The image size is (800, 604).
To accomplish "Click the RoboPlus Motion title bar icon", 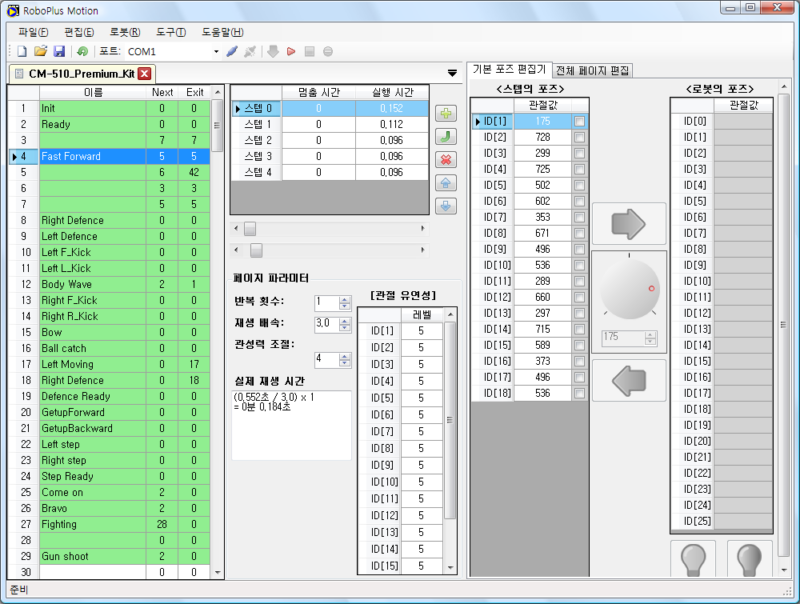I will click(x=13, y=11).
